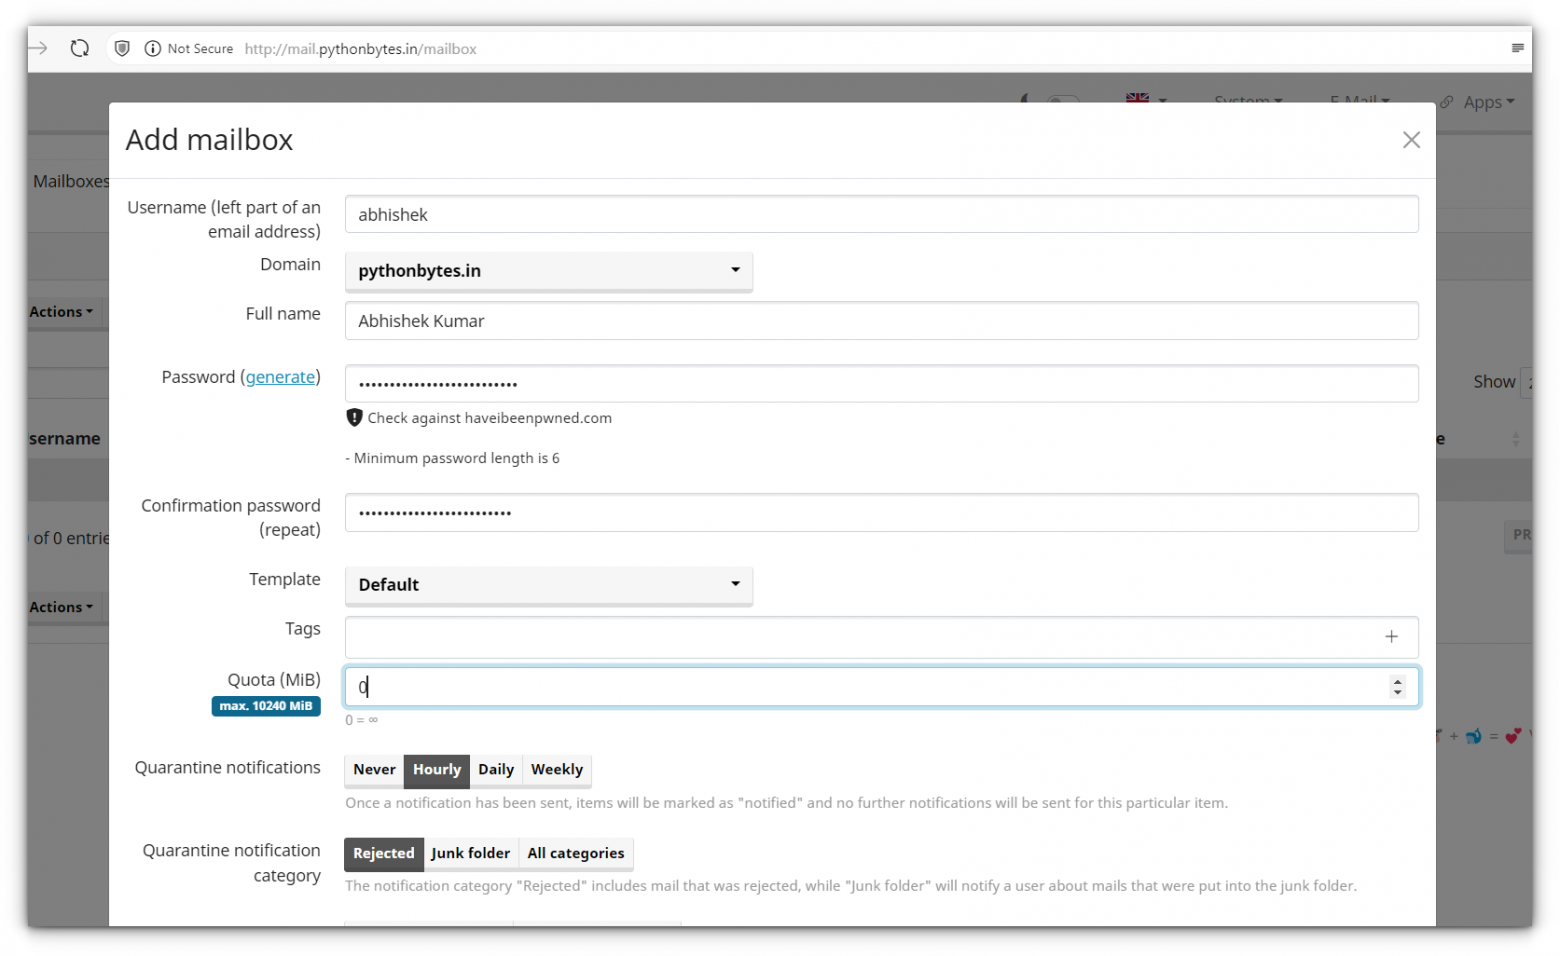Click the shield icon beside haveibeenpwned check
The width and height of the screenshot is (1560, 956).
pos(354,418)
